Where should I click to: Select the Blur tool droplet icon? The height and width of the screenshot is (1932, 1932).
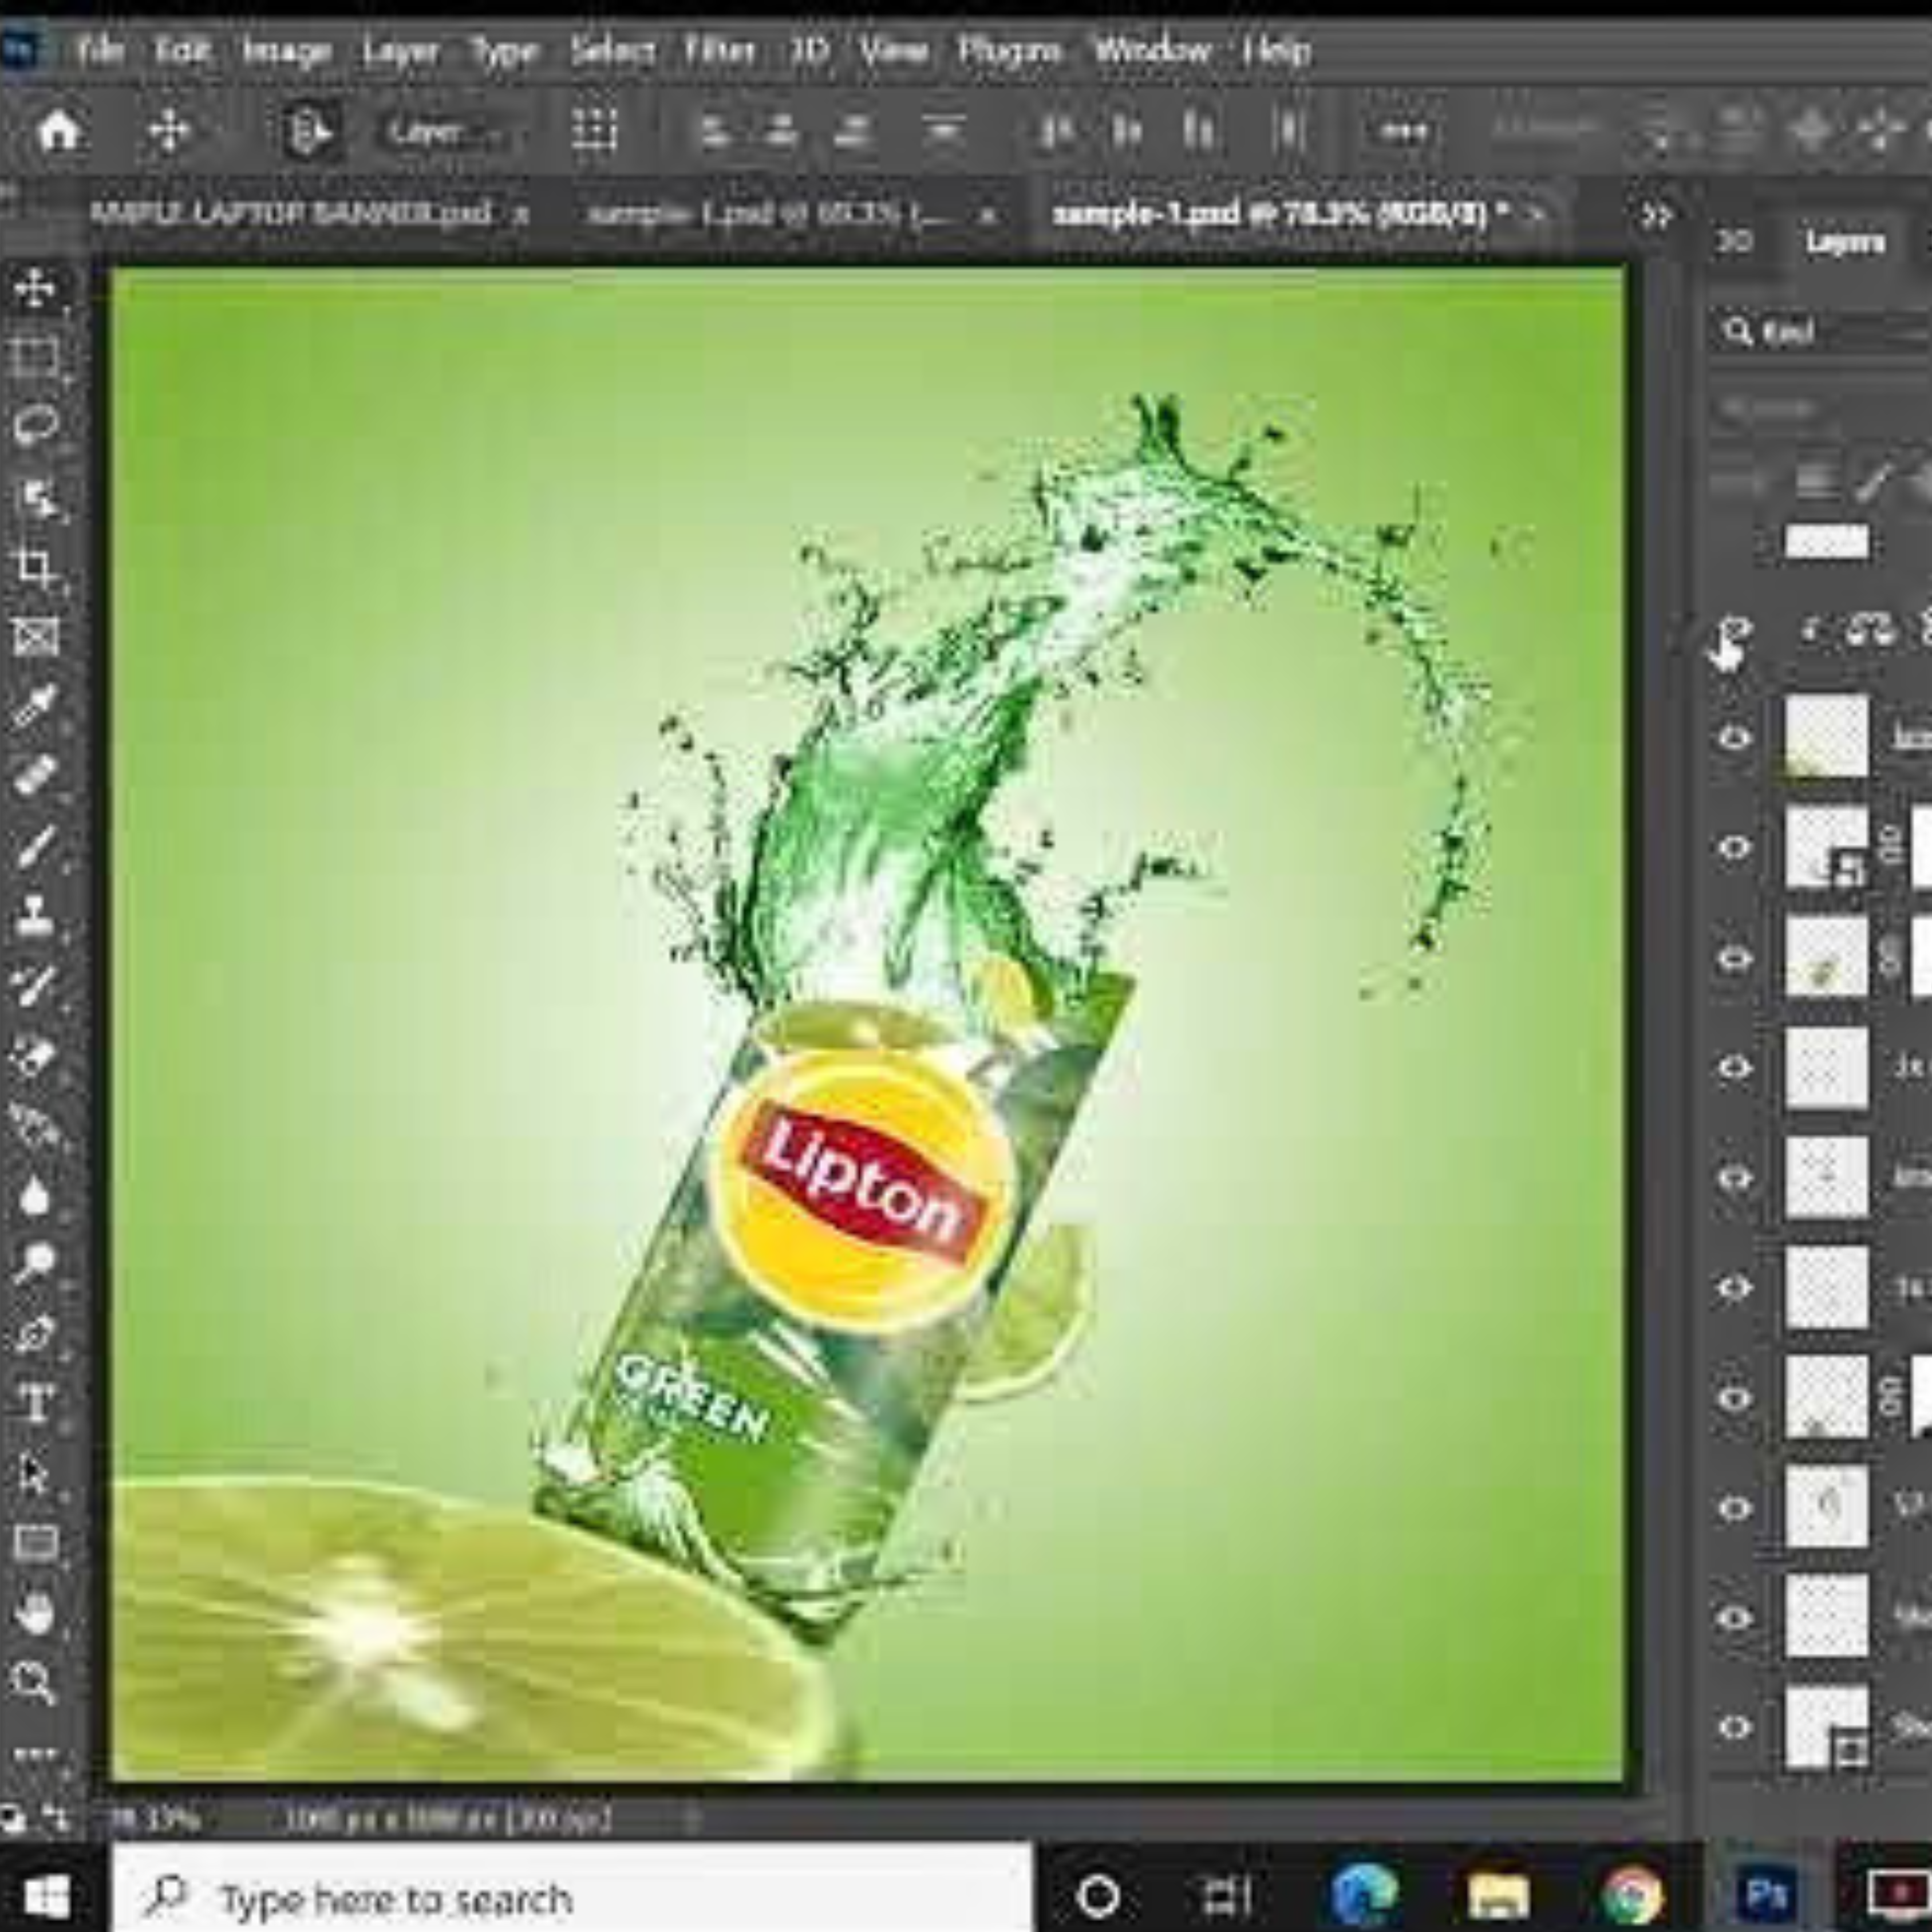pyautogui.click(x=35, y=1196)
